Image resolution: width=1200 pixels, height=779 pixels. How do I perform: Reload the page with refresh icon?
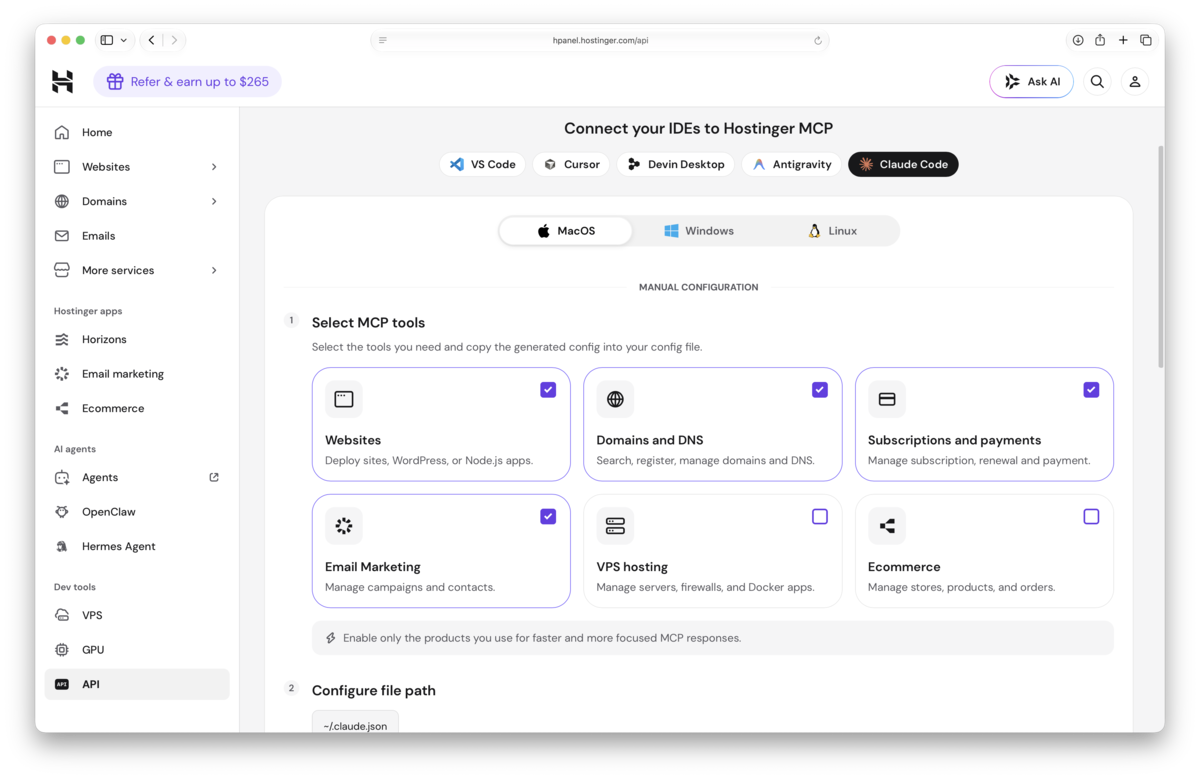pos(818,41)
